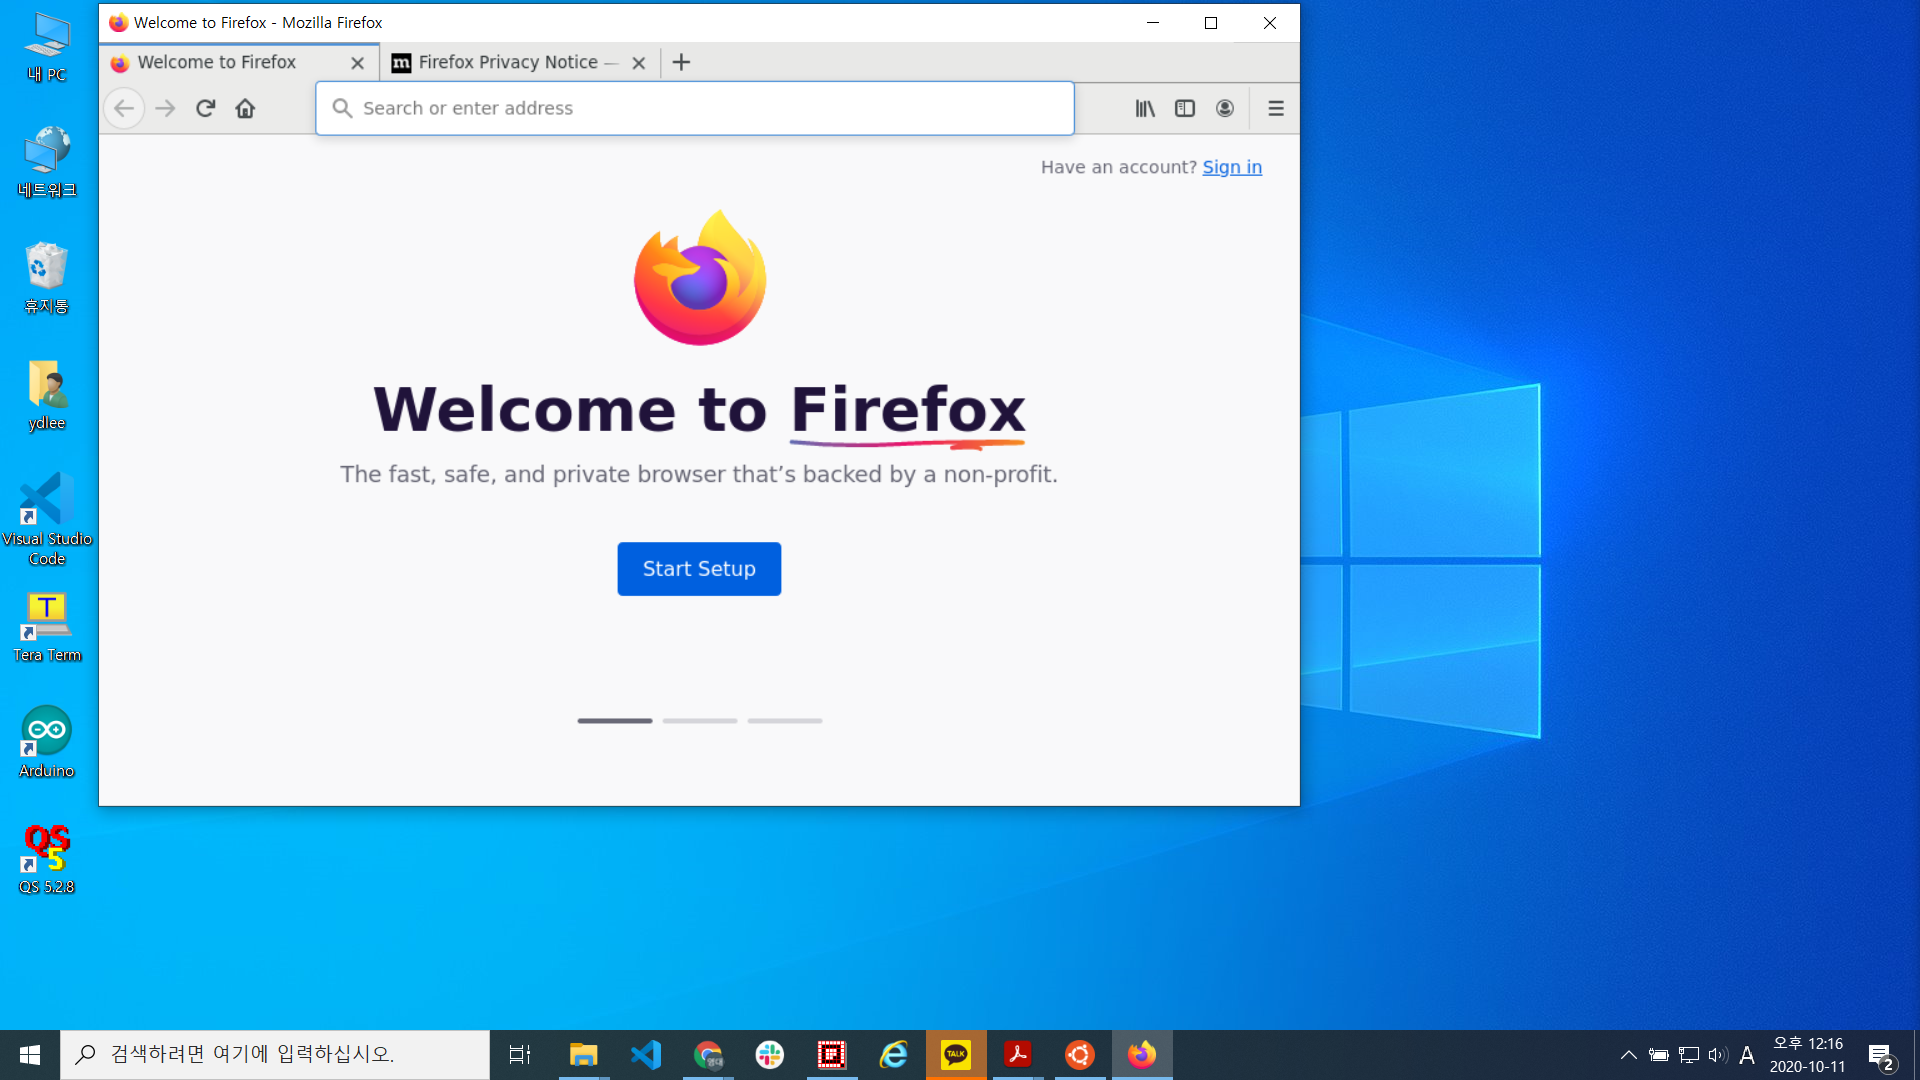Reload the current page
The width and height of the screenshot is (1920, 1080).
[205, 108]
